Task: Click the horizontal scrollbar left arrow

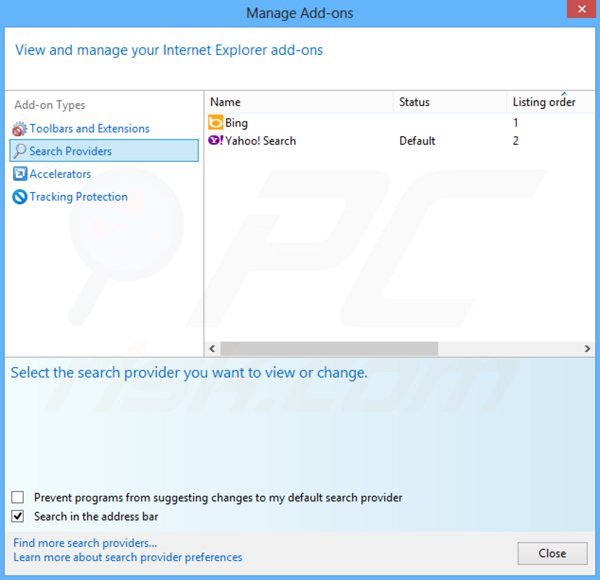Action: [x=212, y=349]
